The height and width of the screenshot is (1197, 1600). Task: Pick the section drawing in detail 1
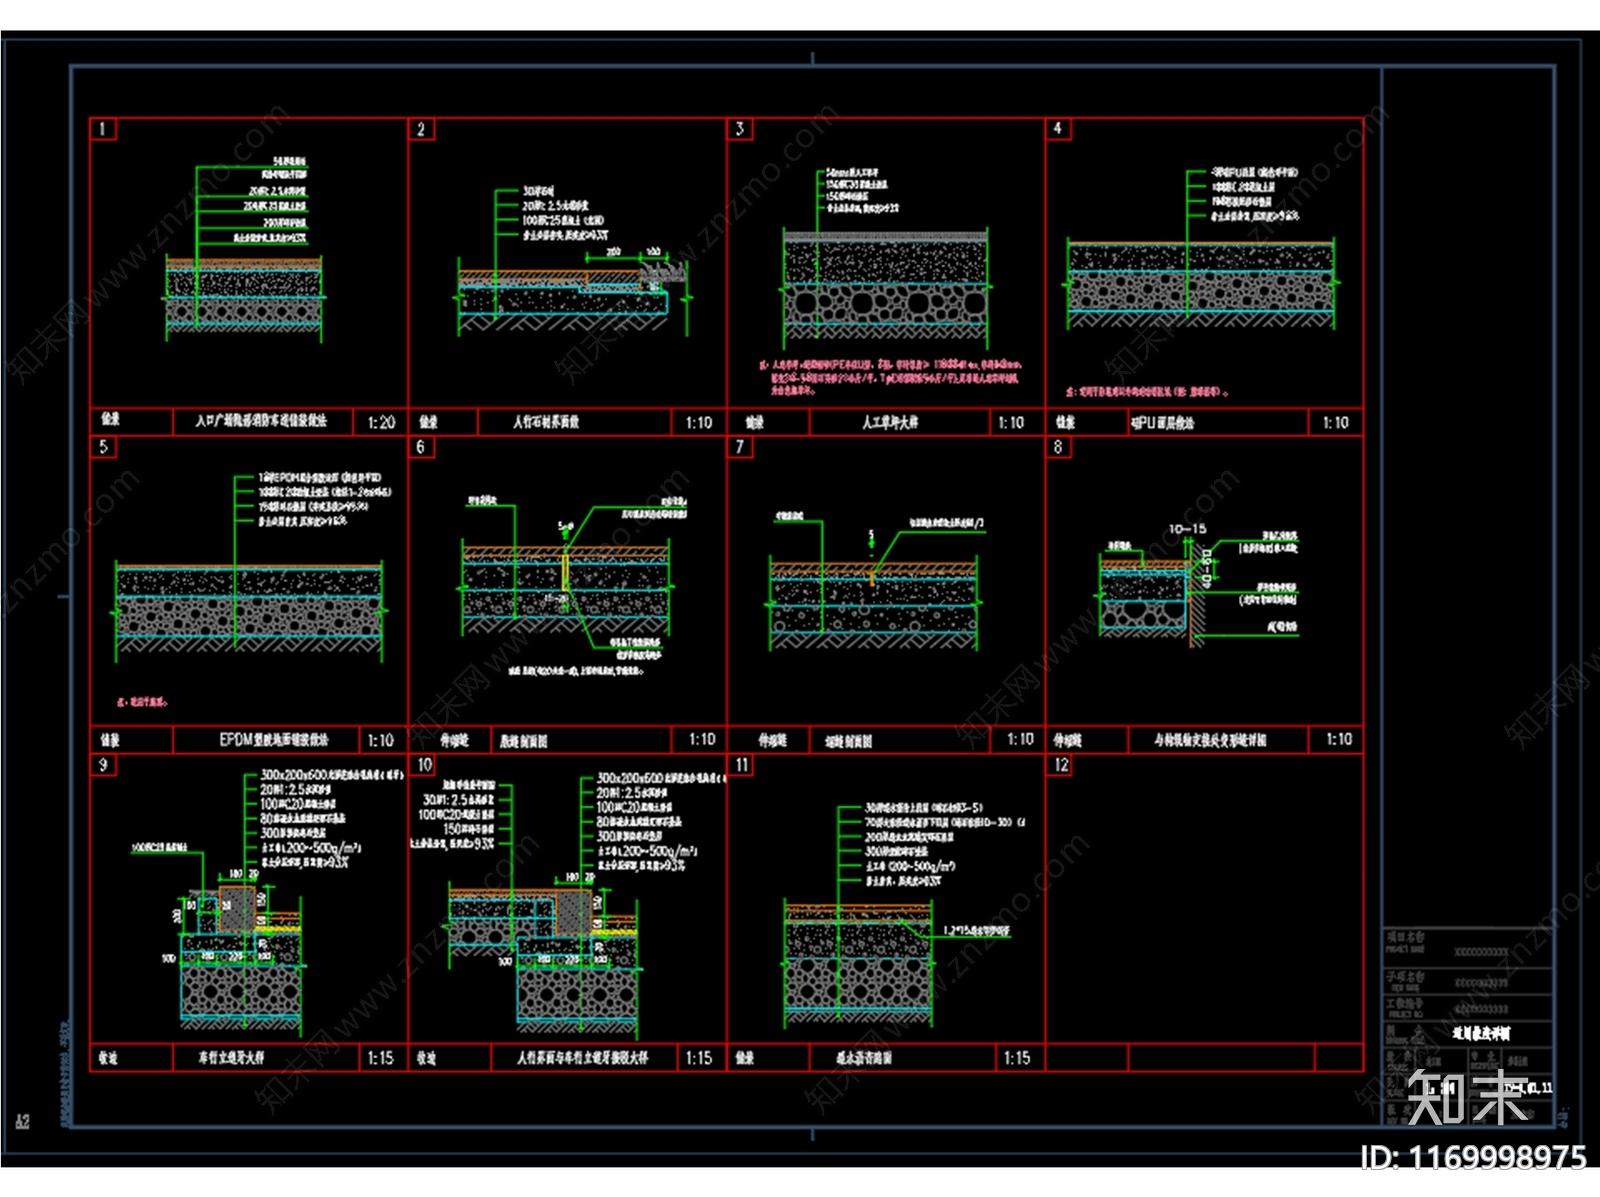pos(244,298)
